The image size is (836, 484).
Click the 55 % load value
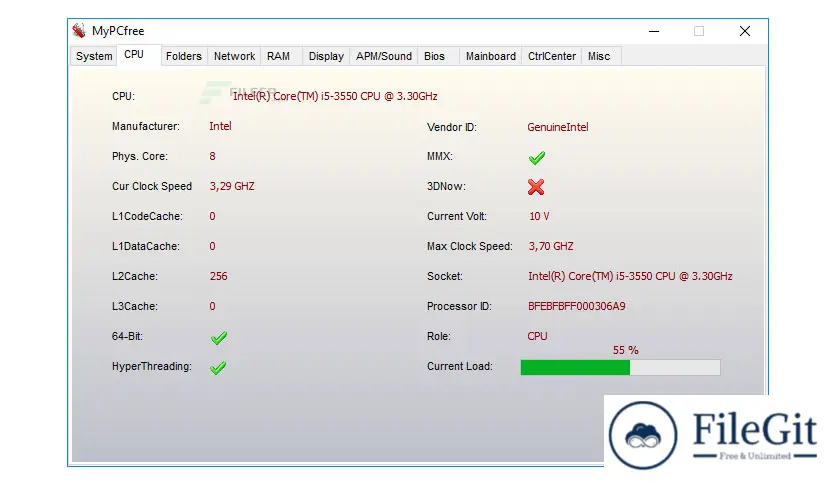(x=625, y=350)
